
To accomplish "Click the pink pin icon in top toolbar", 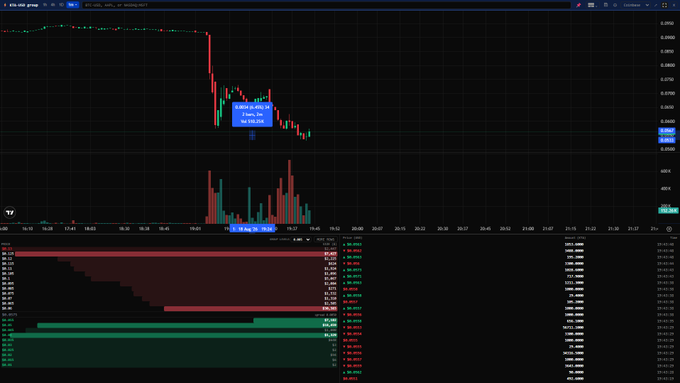I will pos(579,5).
